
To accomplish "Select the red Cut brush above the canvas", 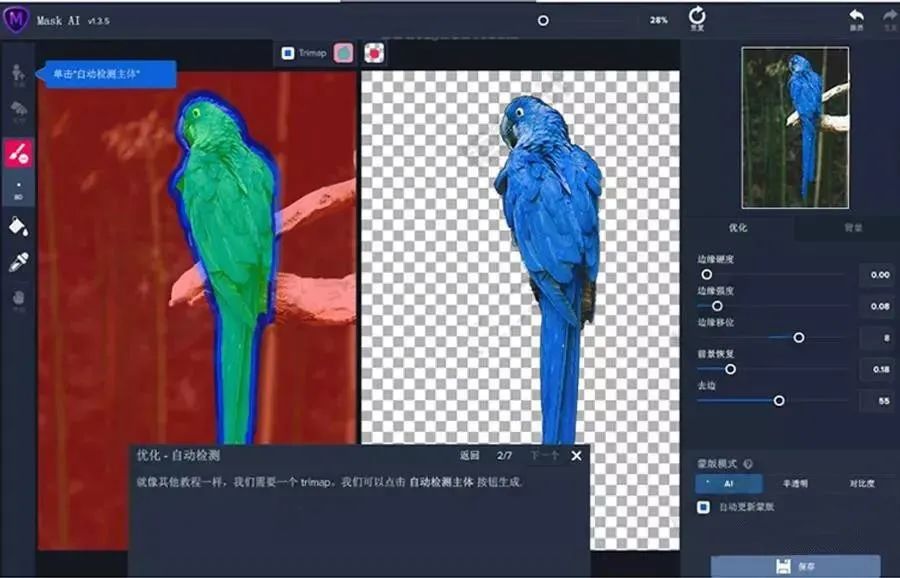I will [373, 51].
